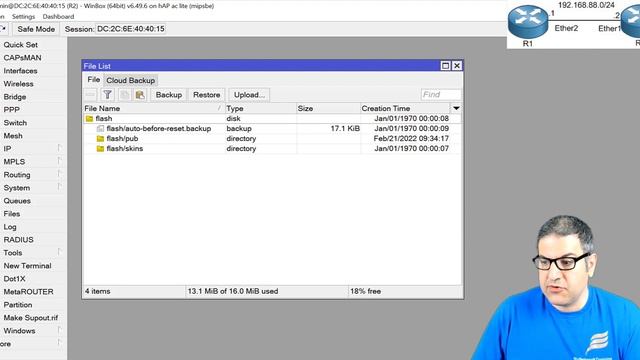Select the flash disk folder icon
This screenshot has width=640, height=360.
click(x=89, y=118)
